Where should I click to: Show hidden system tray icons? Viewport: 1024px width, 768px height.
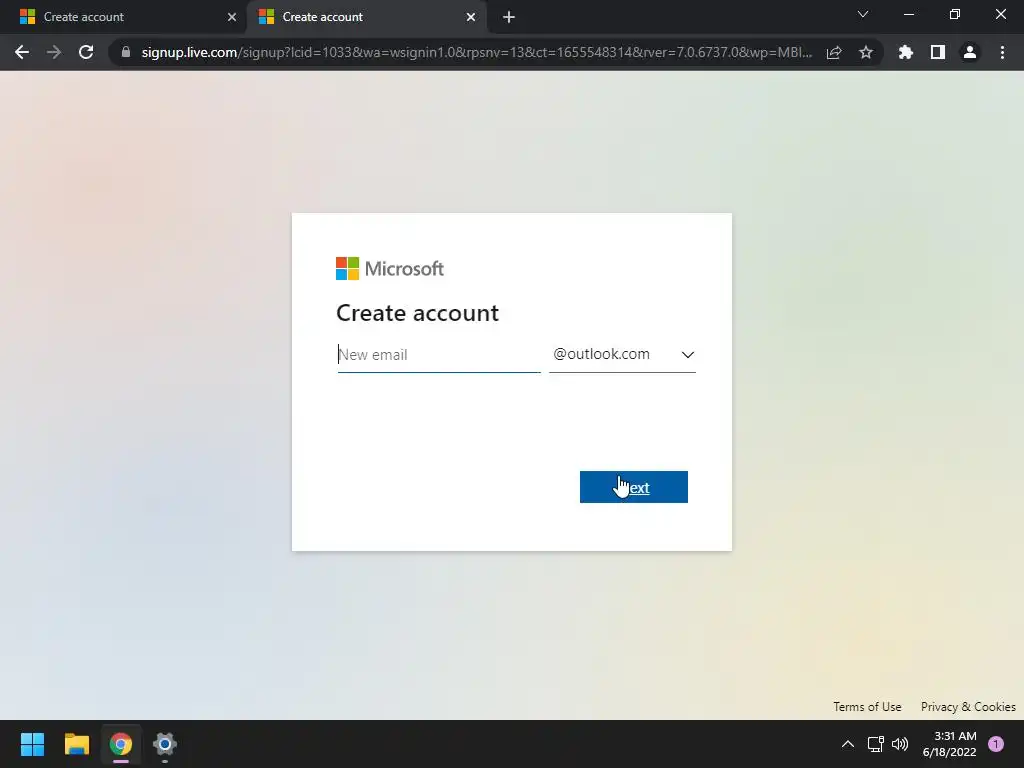point(848,744)
